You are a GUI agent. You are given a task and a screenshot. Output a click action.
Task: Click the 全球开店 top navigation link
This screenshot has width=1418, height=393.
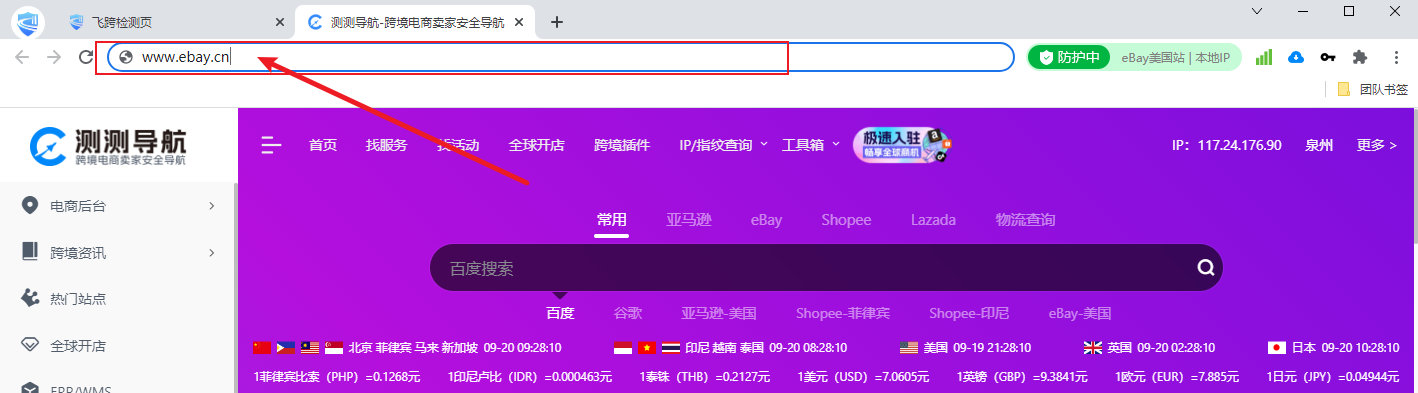point(537,145)
